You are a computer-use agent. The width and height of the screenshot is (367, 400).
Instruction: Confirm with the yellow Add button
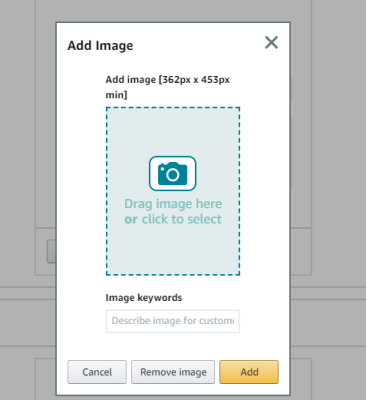(x=249, y=372)
